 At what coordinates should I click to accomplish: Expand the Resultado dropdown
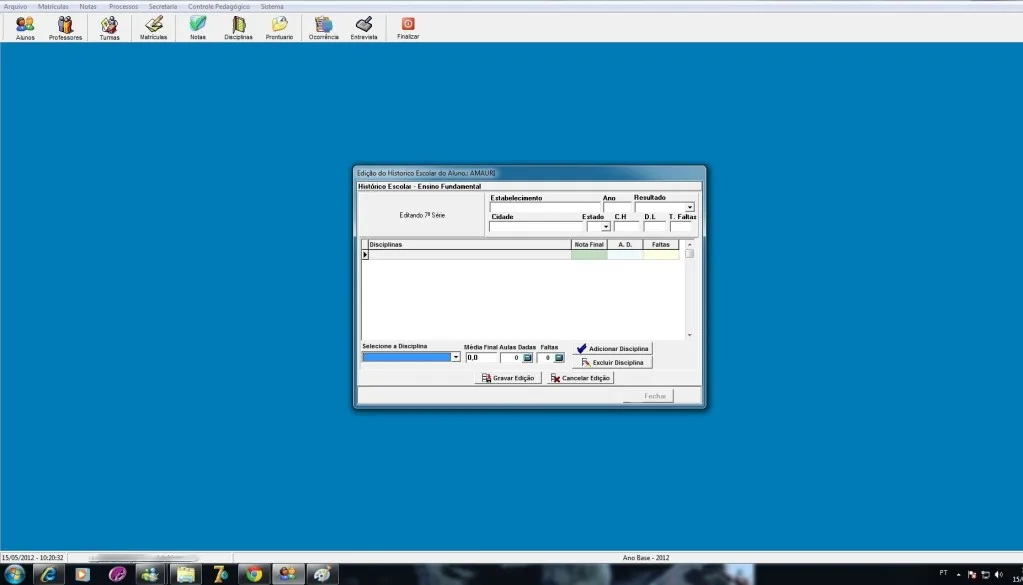pos(690,207)
